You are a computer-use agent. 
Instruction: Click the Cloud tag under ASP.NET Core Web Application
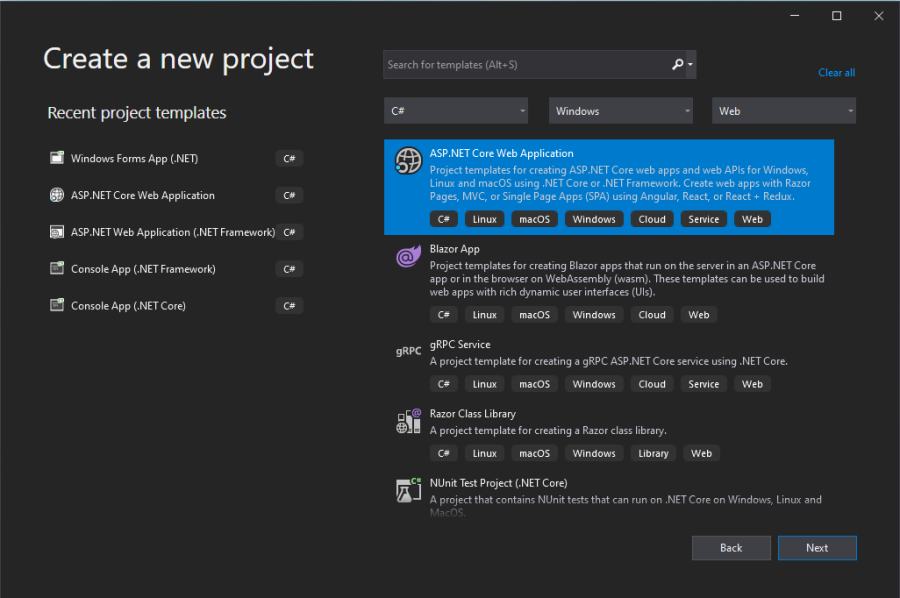click(x=652, y=219)
